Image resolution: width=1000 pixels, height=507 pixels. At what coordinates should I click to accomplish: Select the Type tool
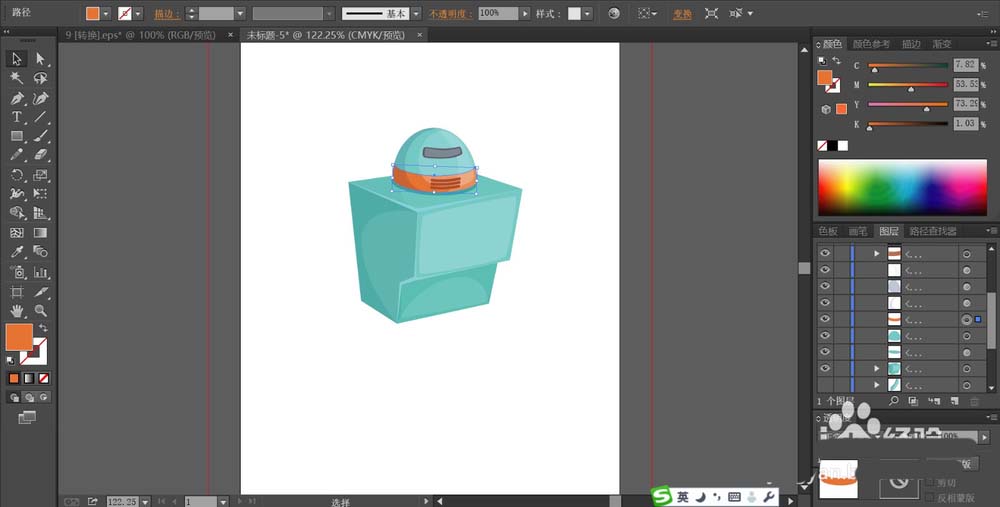(x=17, y=117)
